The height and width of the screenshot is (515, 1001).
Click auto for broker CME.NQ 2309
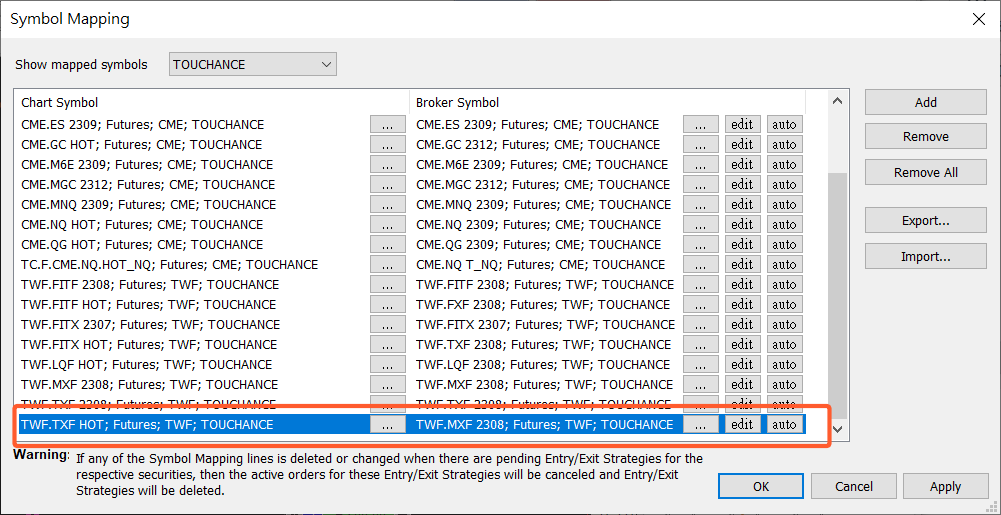(x=785, y=225)
